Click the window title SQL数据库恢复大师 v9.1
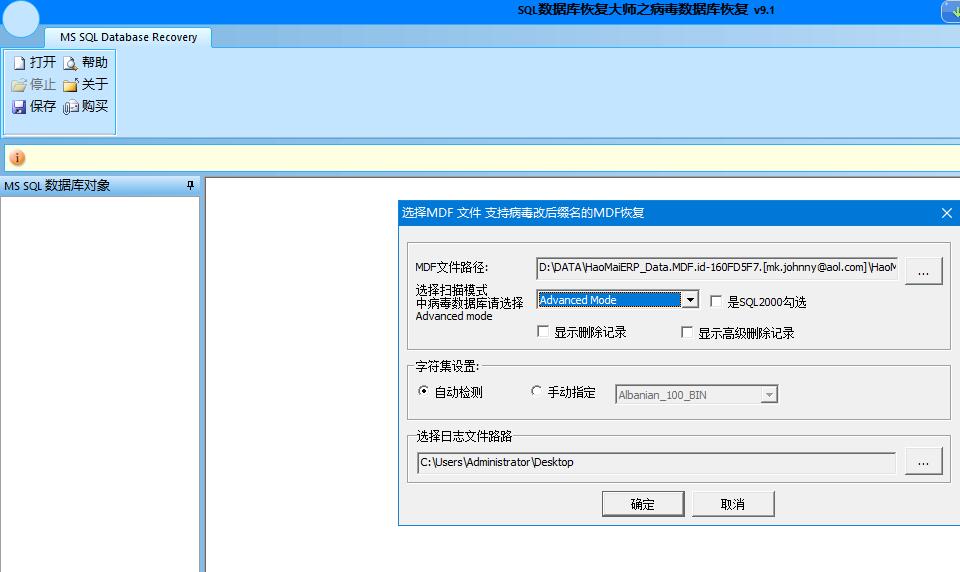This screenshot has height=572, width=960. tap(646, 10)
